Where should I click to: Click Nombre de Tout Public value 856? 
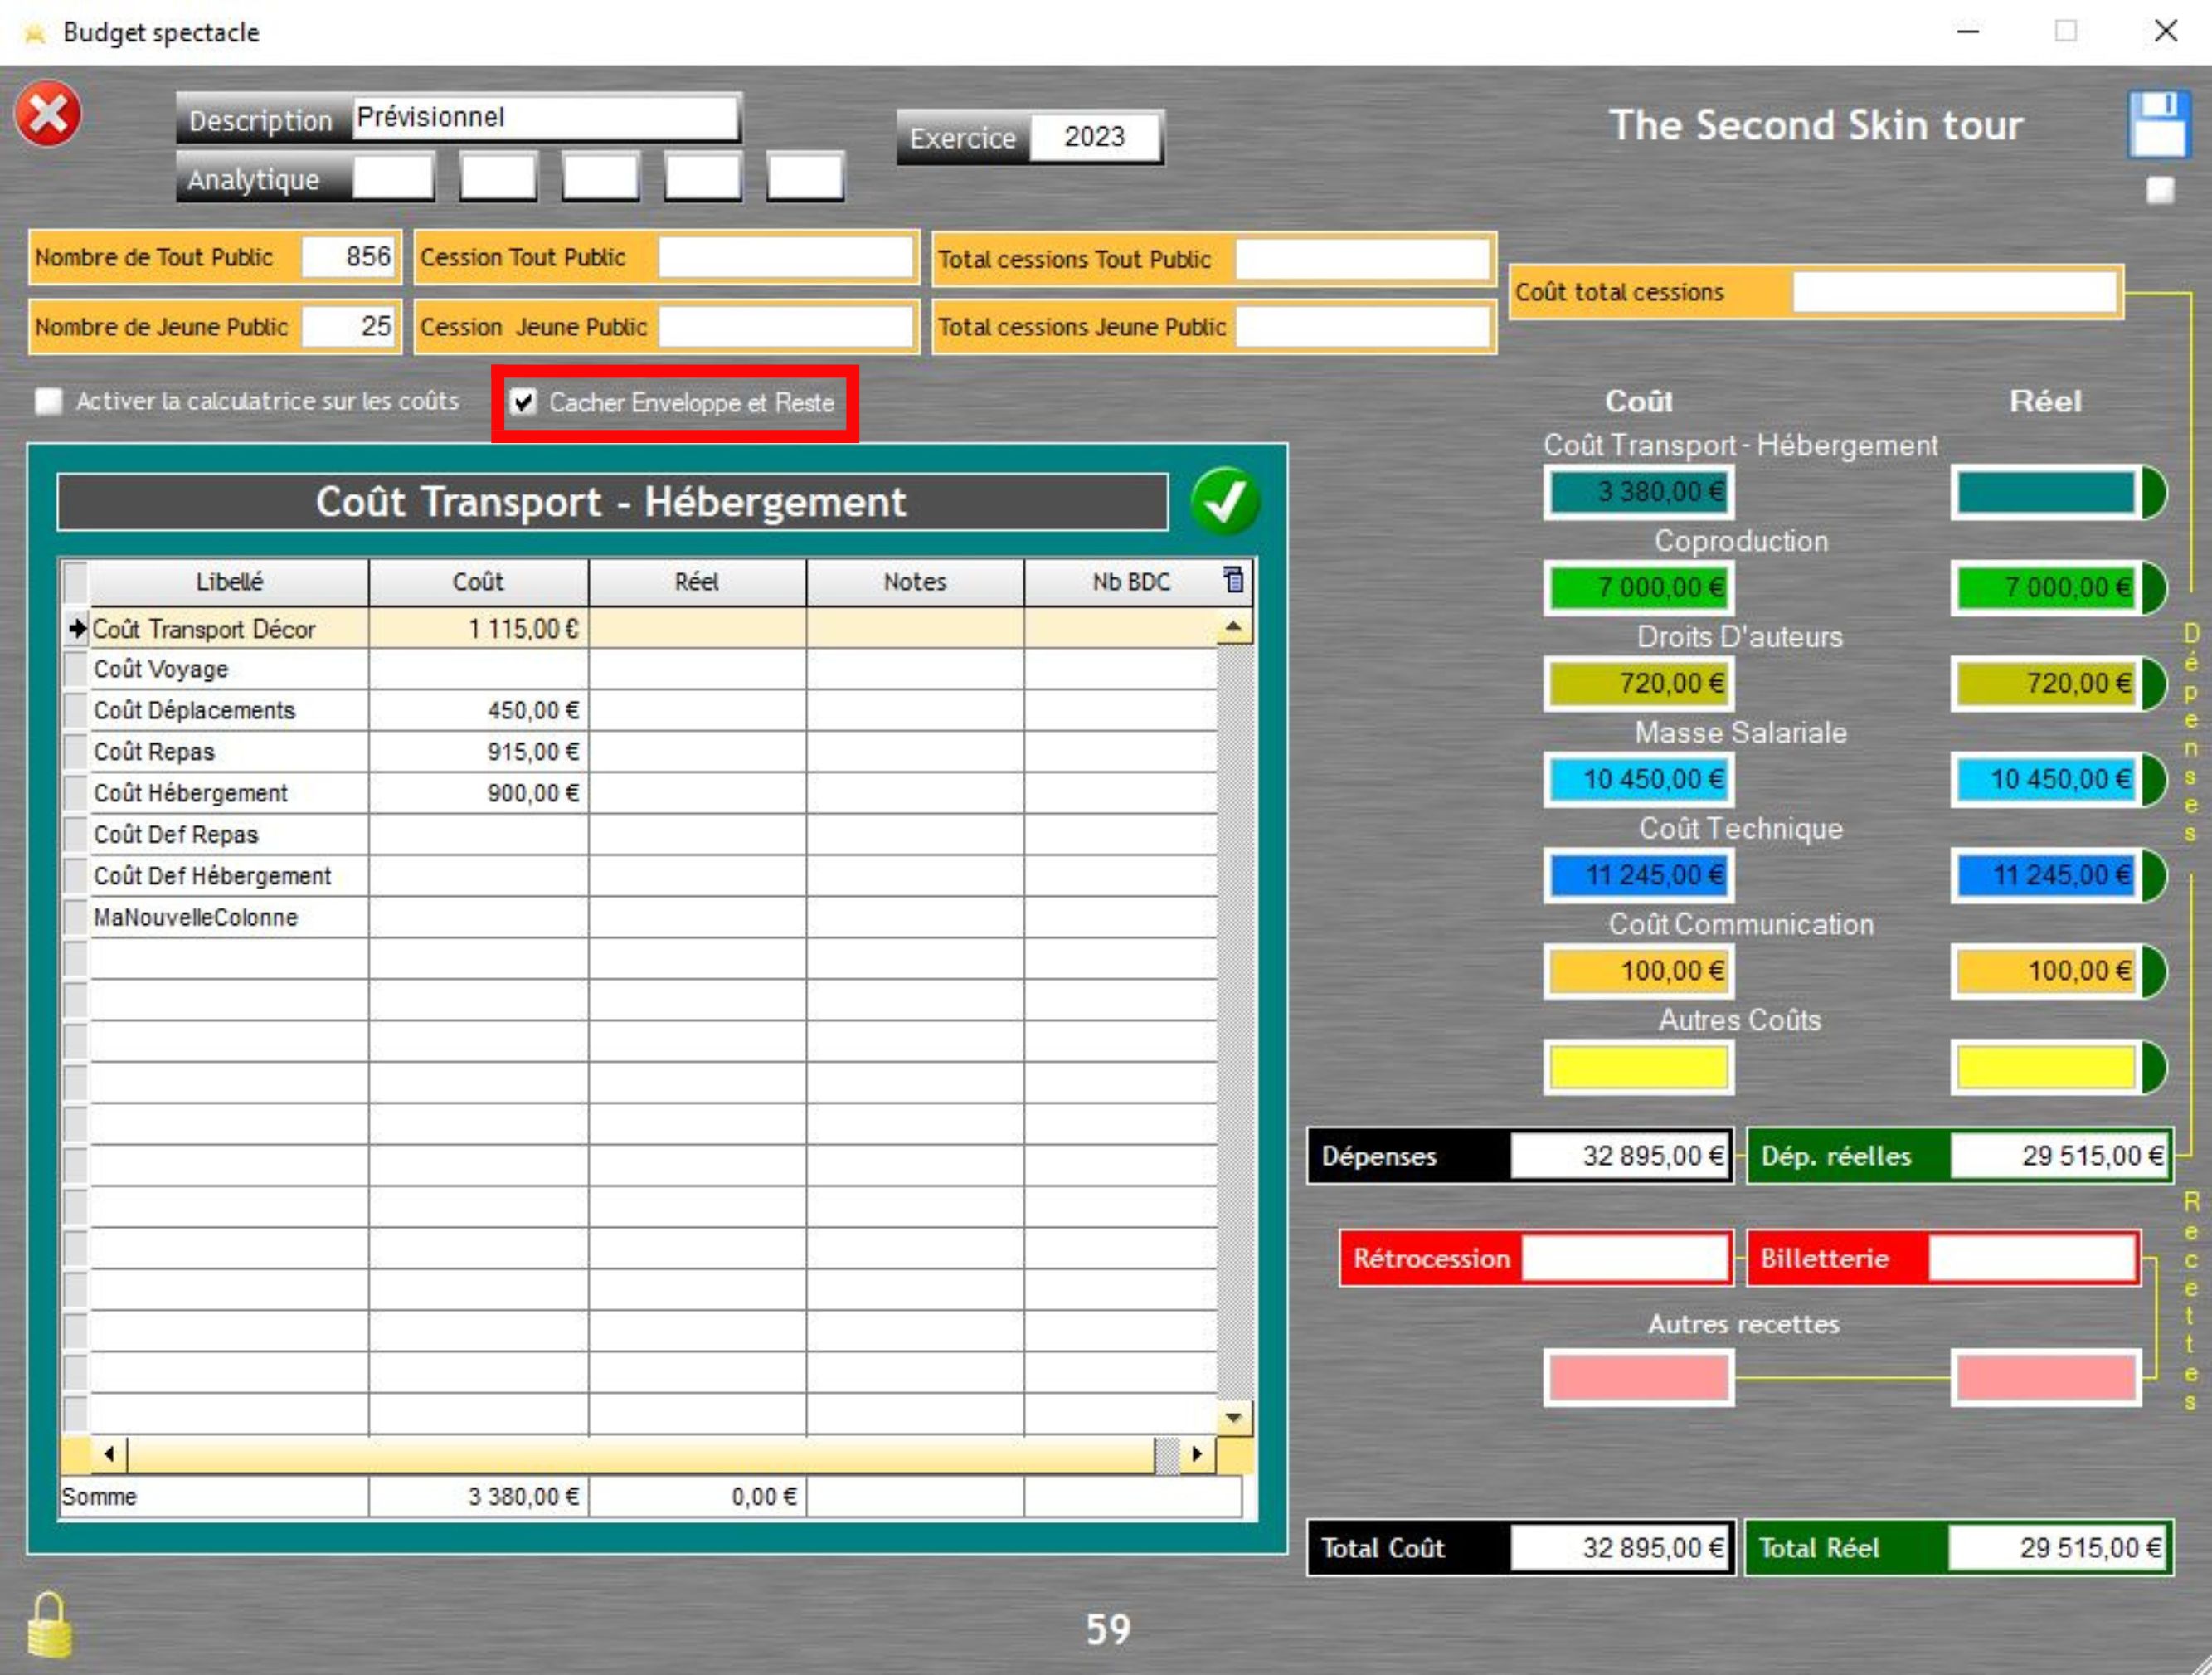point(350,257)
